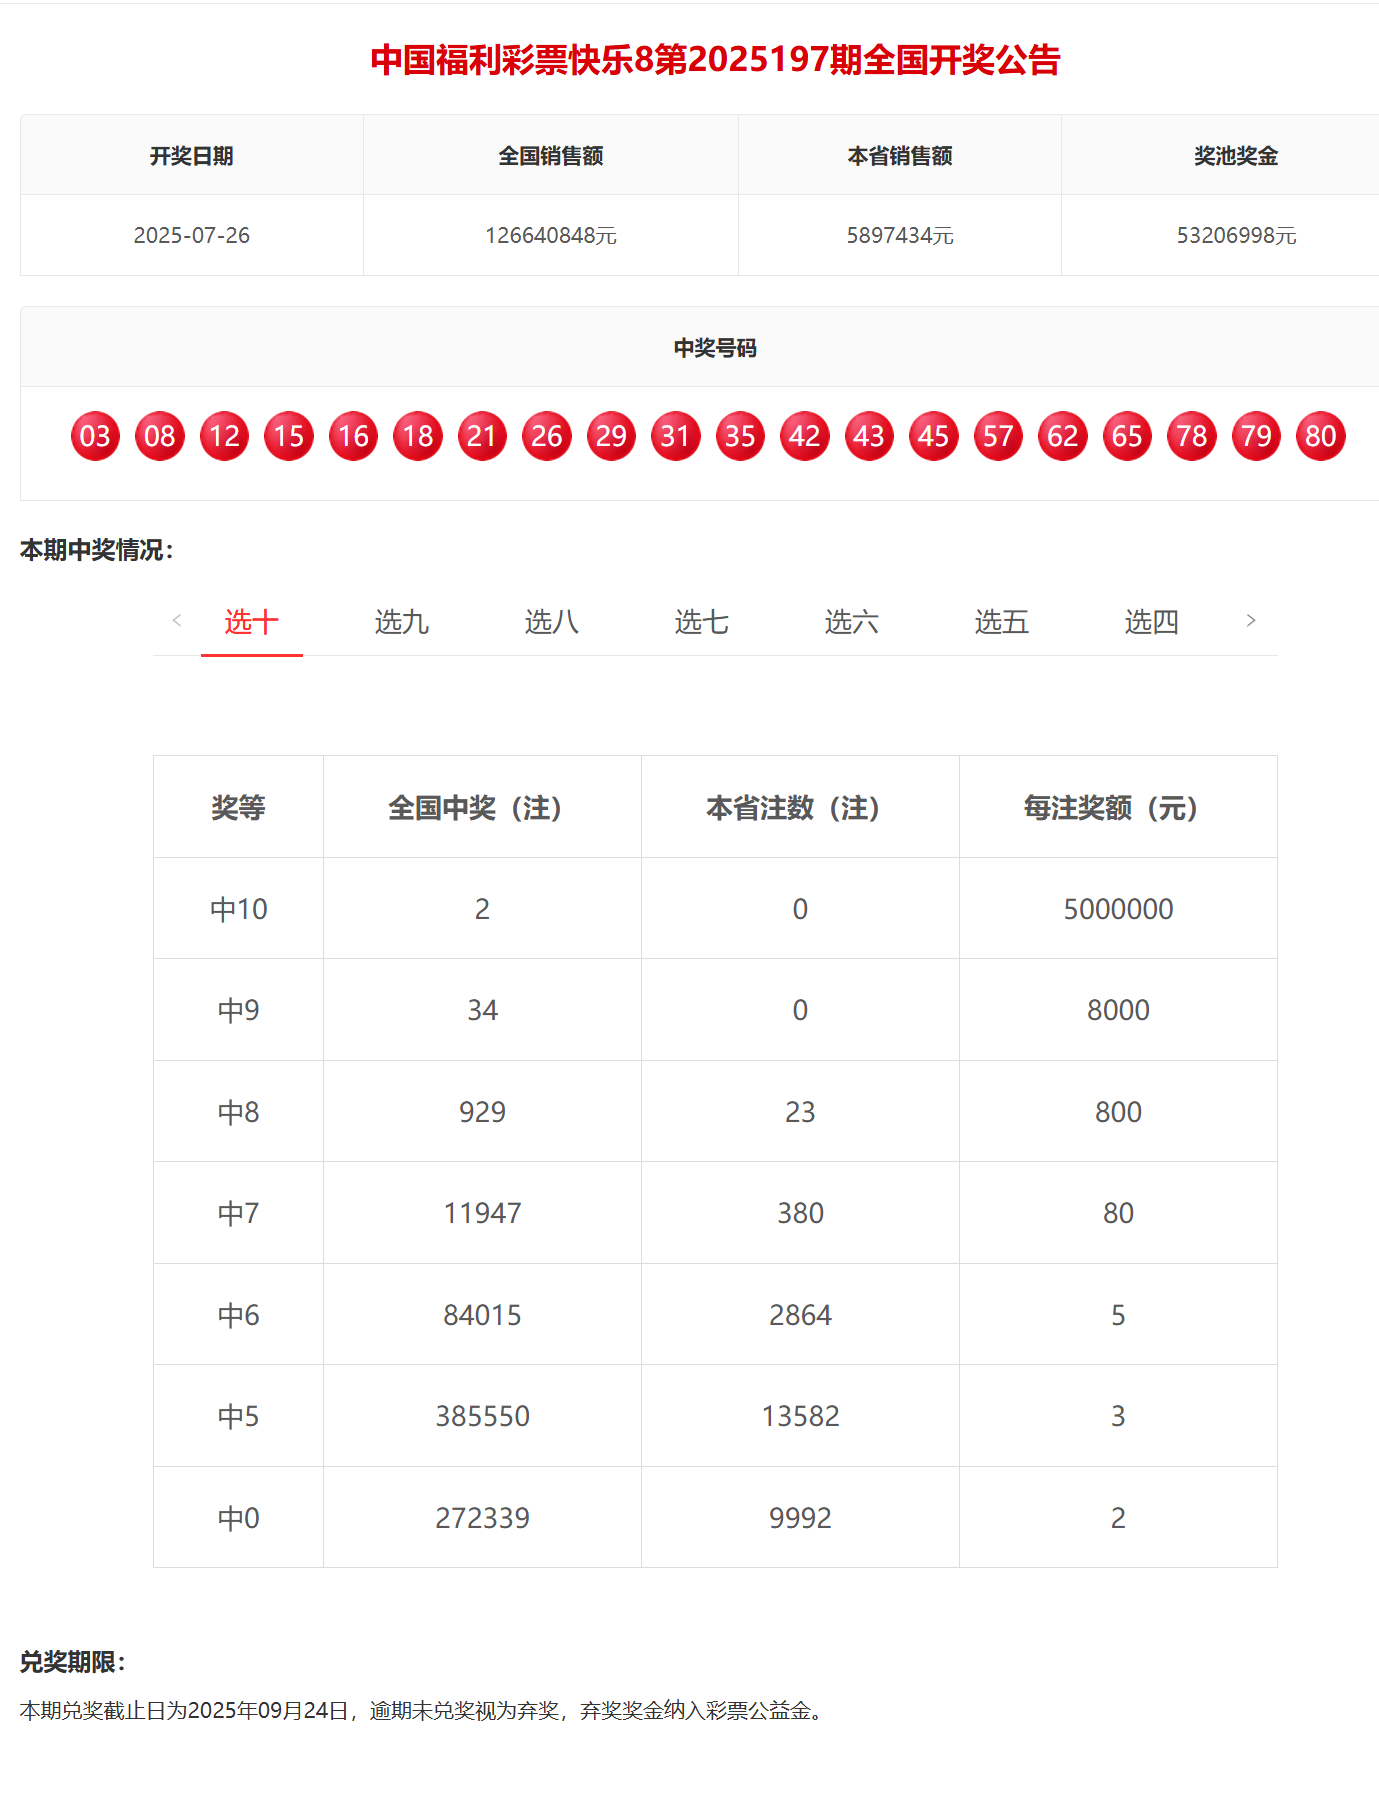Click the 中10 prize row label

(238, 909)
